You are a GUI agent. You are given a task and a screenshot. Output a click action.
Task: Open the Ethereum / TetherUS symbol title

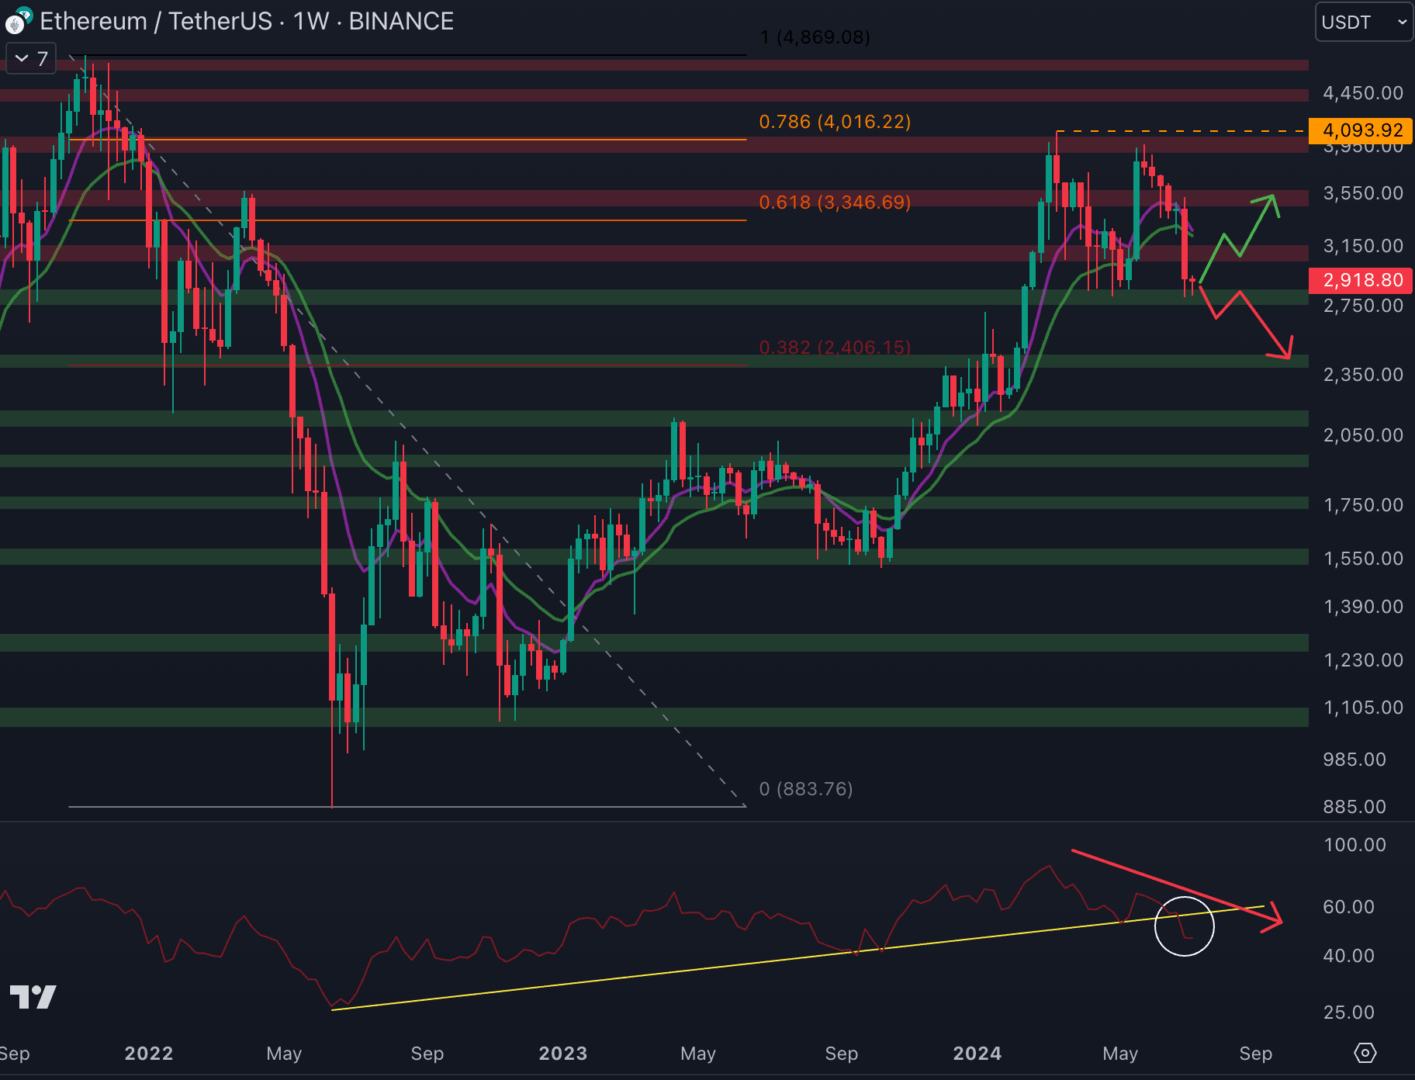[155, 21]
